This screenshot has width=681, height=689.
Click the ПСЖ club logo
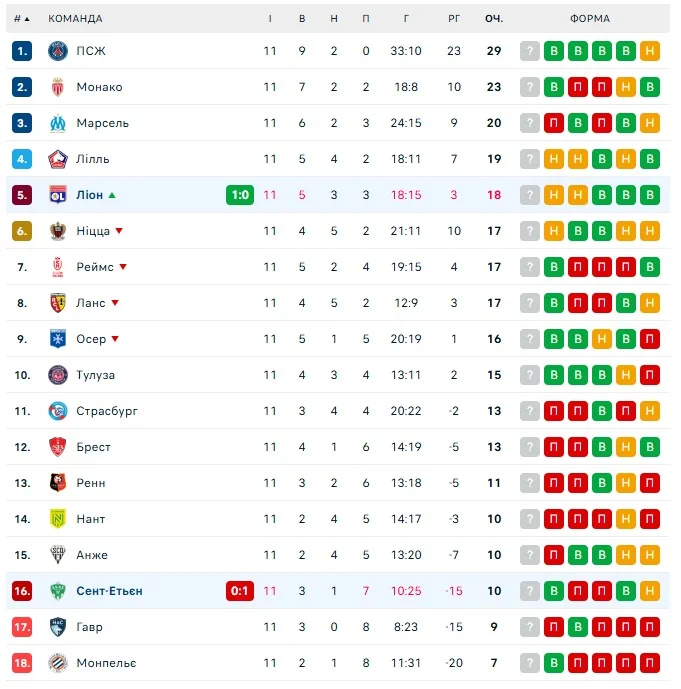tap(57, 51)
